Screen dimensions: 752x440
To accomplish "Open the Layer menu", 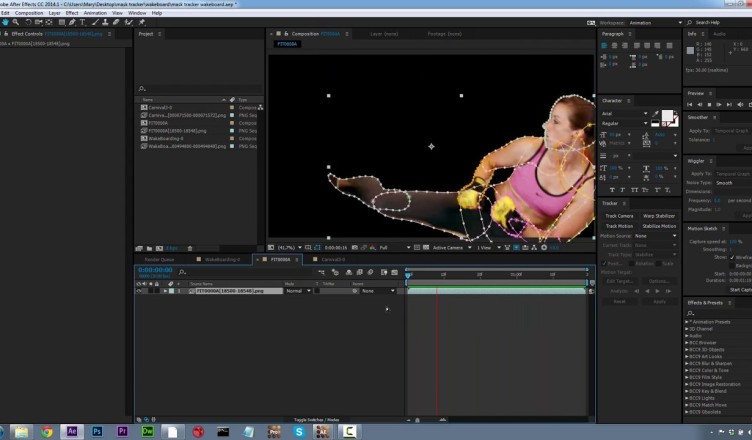I will click(x=55, y=13).
